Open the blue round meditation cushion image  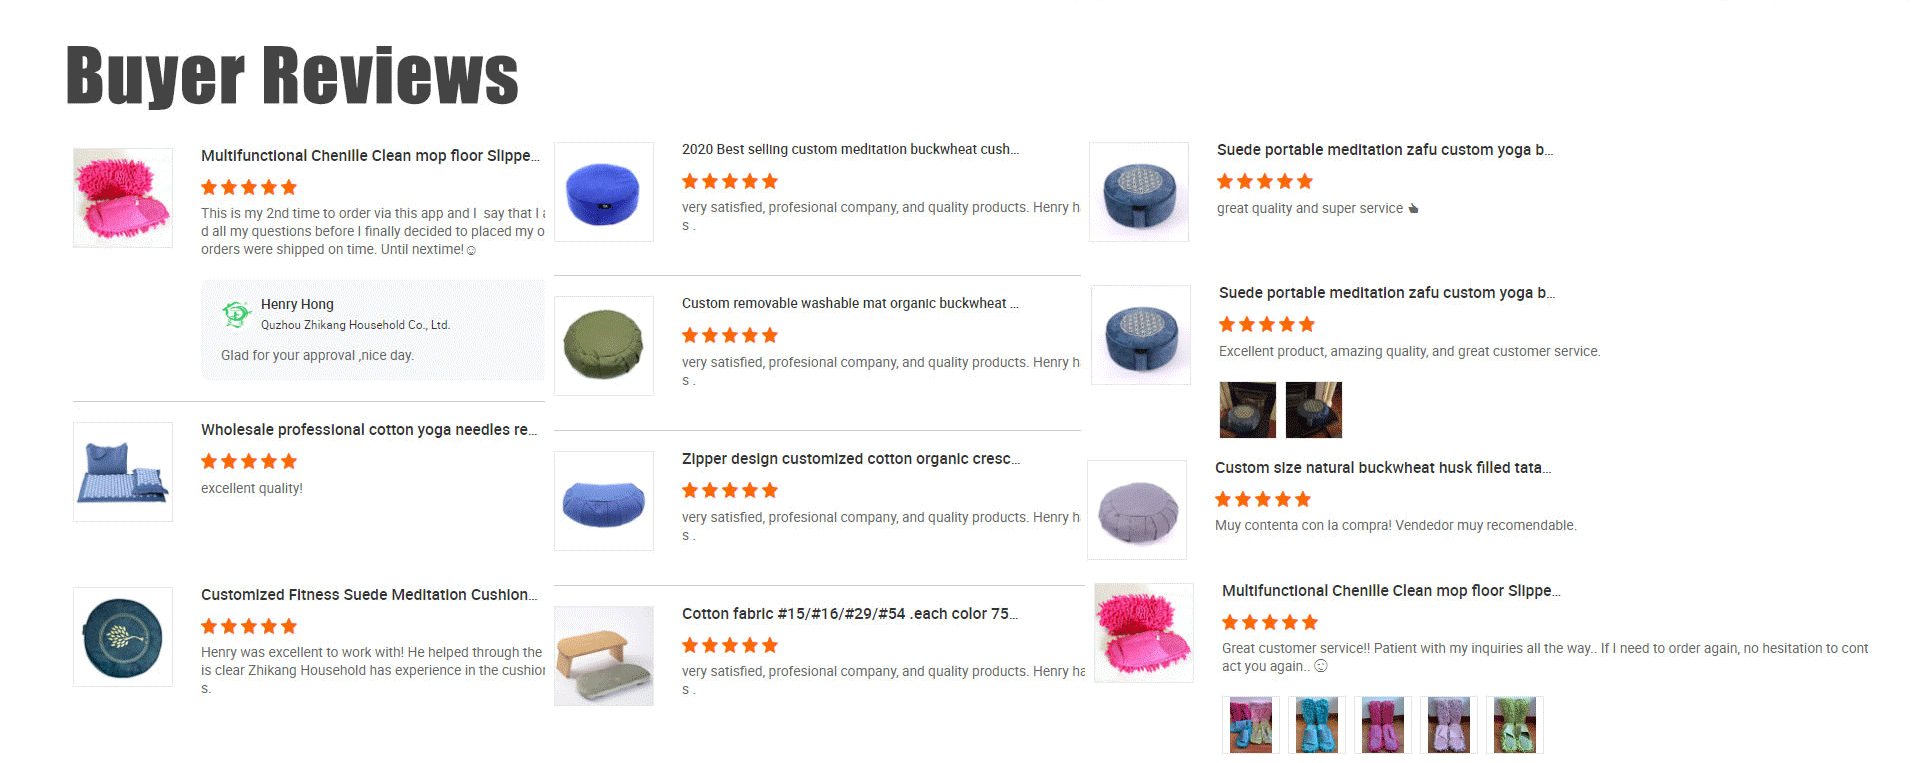pos(604,192)
